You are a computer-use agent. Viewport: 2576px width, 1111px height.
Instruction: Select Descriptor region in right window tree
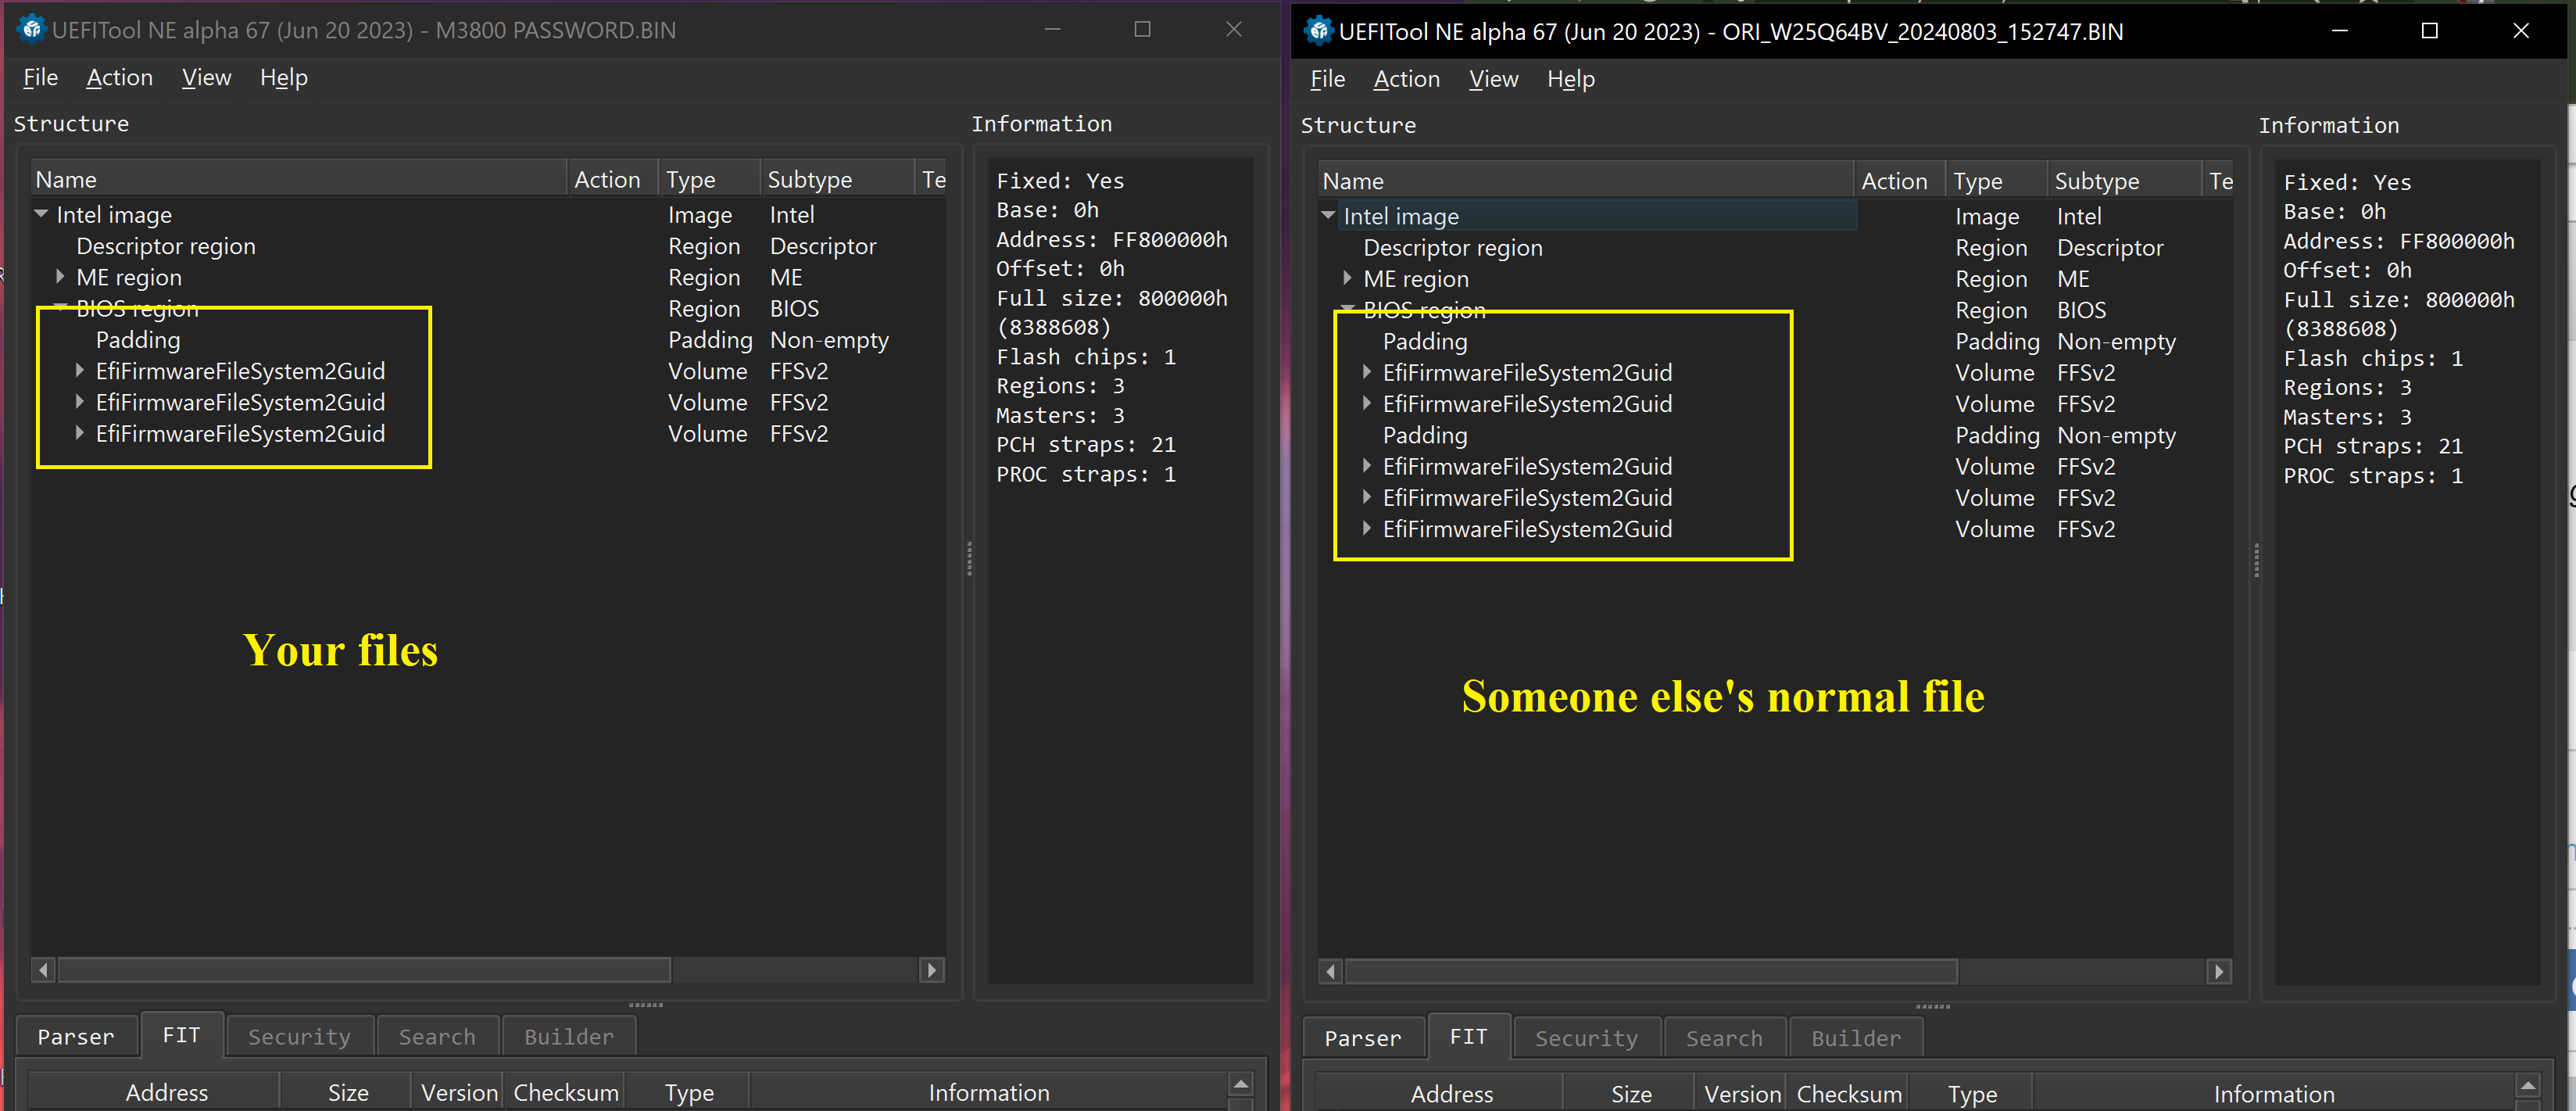1452,247
